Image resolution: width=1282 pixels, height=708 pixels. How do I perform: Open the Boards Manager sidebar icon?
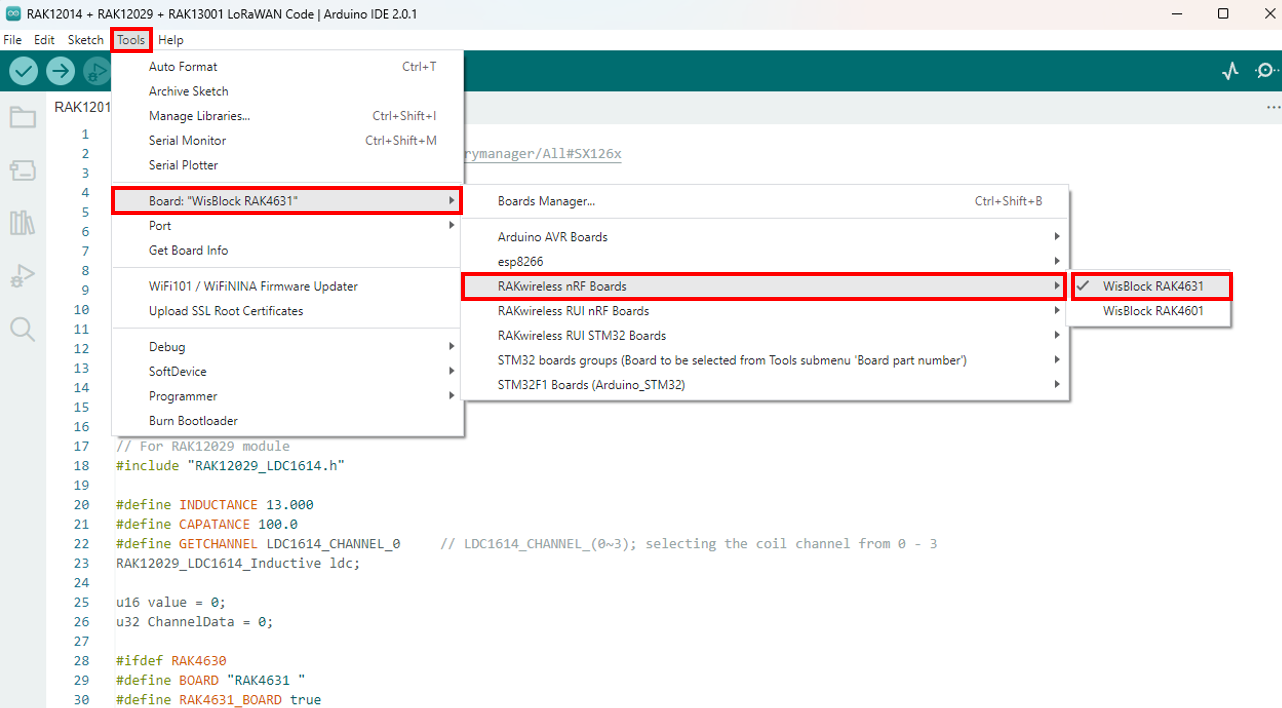point(22,171)
